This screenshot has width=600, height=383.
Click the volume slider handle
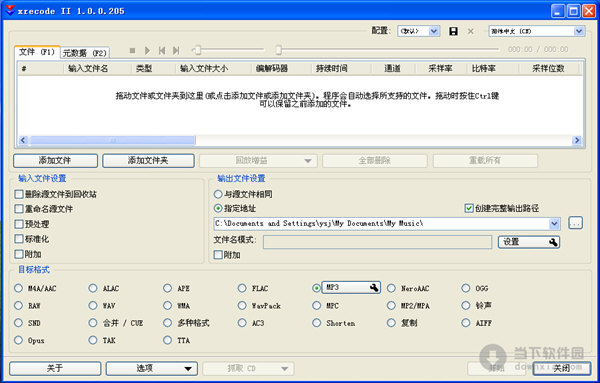[x=197, y=50]
